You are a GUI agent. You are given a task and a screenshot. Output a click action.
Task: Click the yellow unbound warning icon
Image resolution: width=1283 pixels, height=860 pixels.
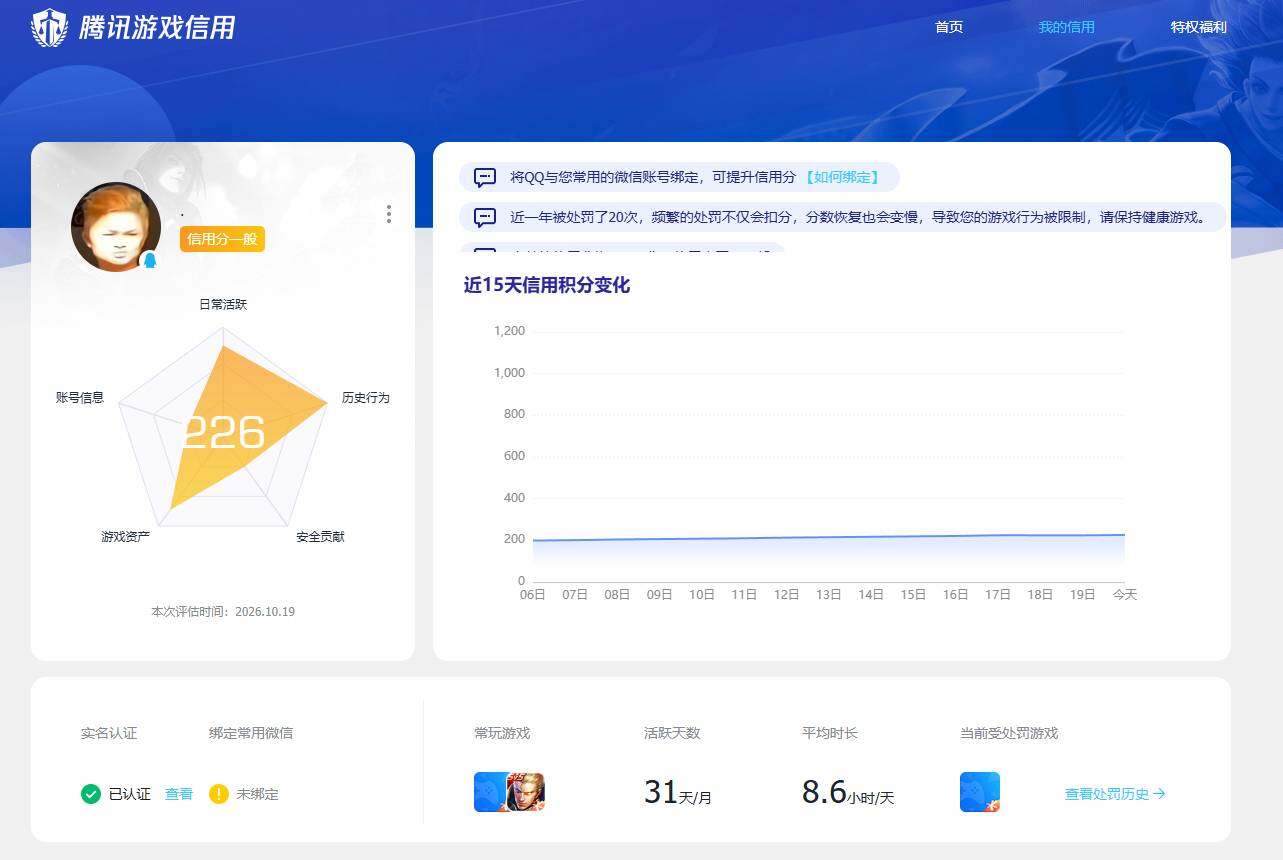tap(219, 794)
